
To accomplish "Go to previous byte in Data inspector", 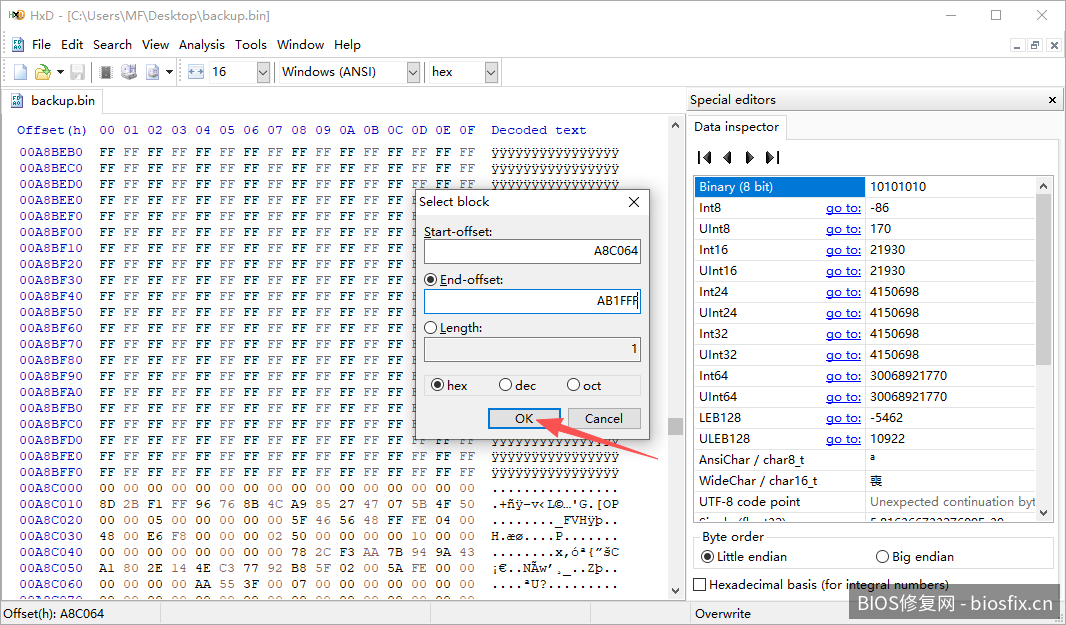I will click(x=727, y=157).
